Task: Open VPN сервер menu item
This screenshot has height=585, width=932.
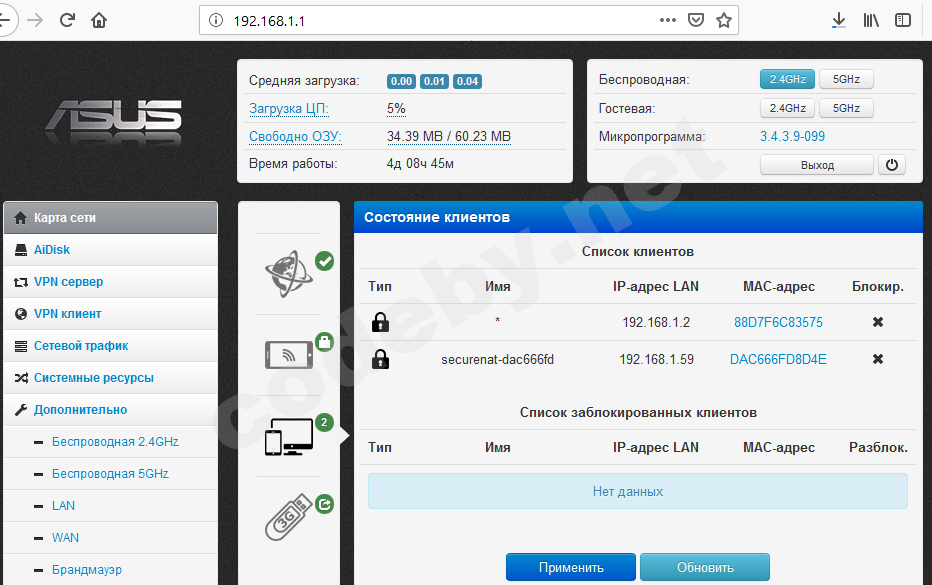Action: (111, 282)
